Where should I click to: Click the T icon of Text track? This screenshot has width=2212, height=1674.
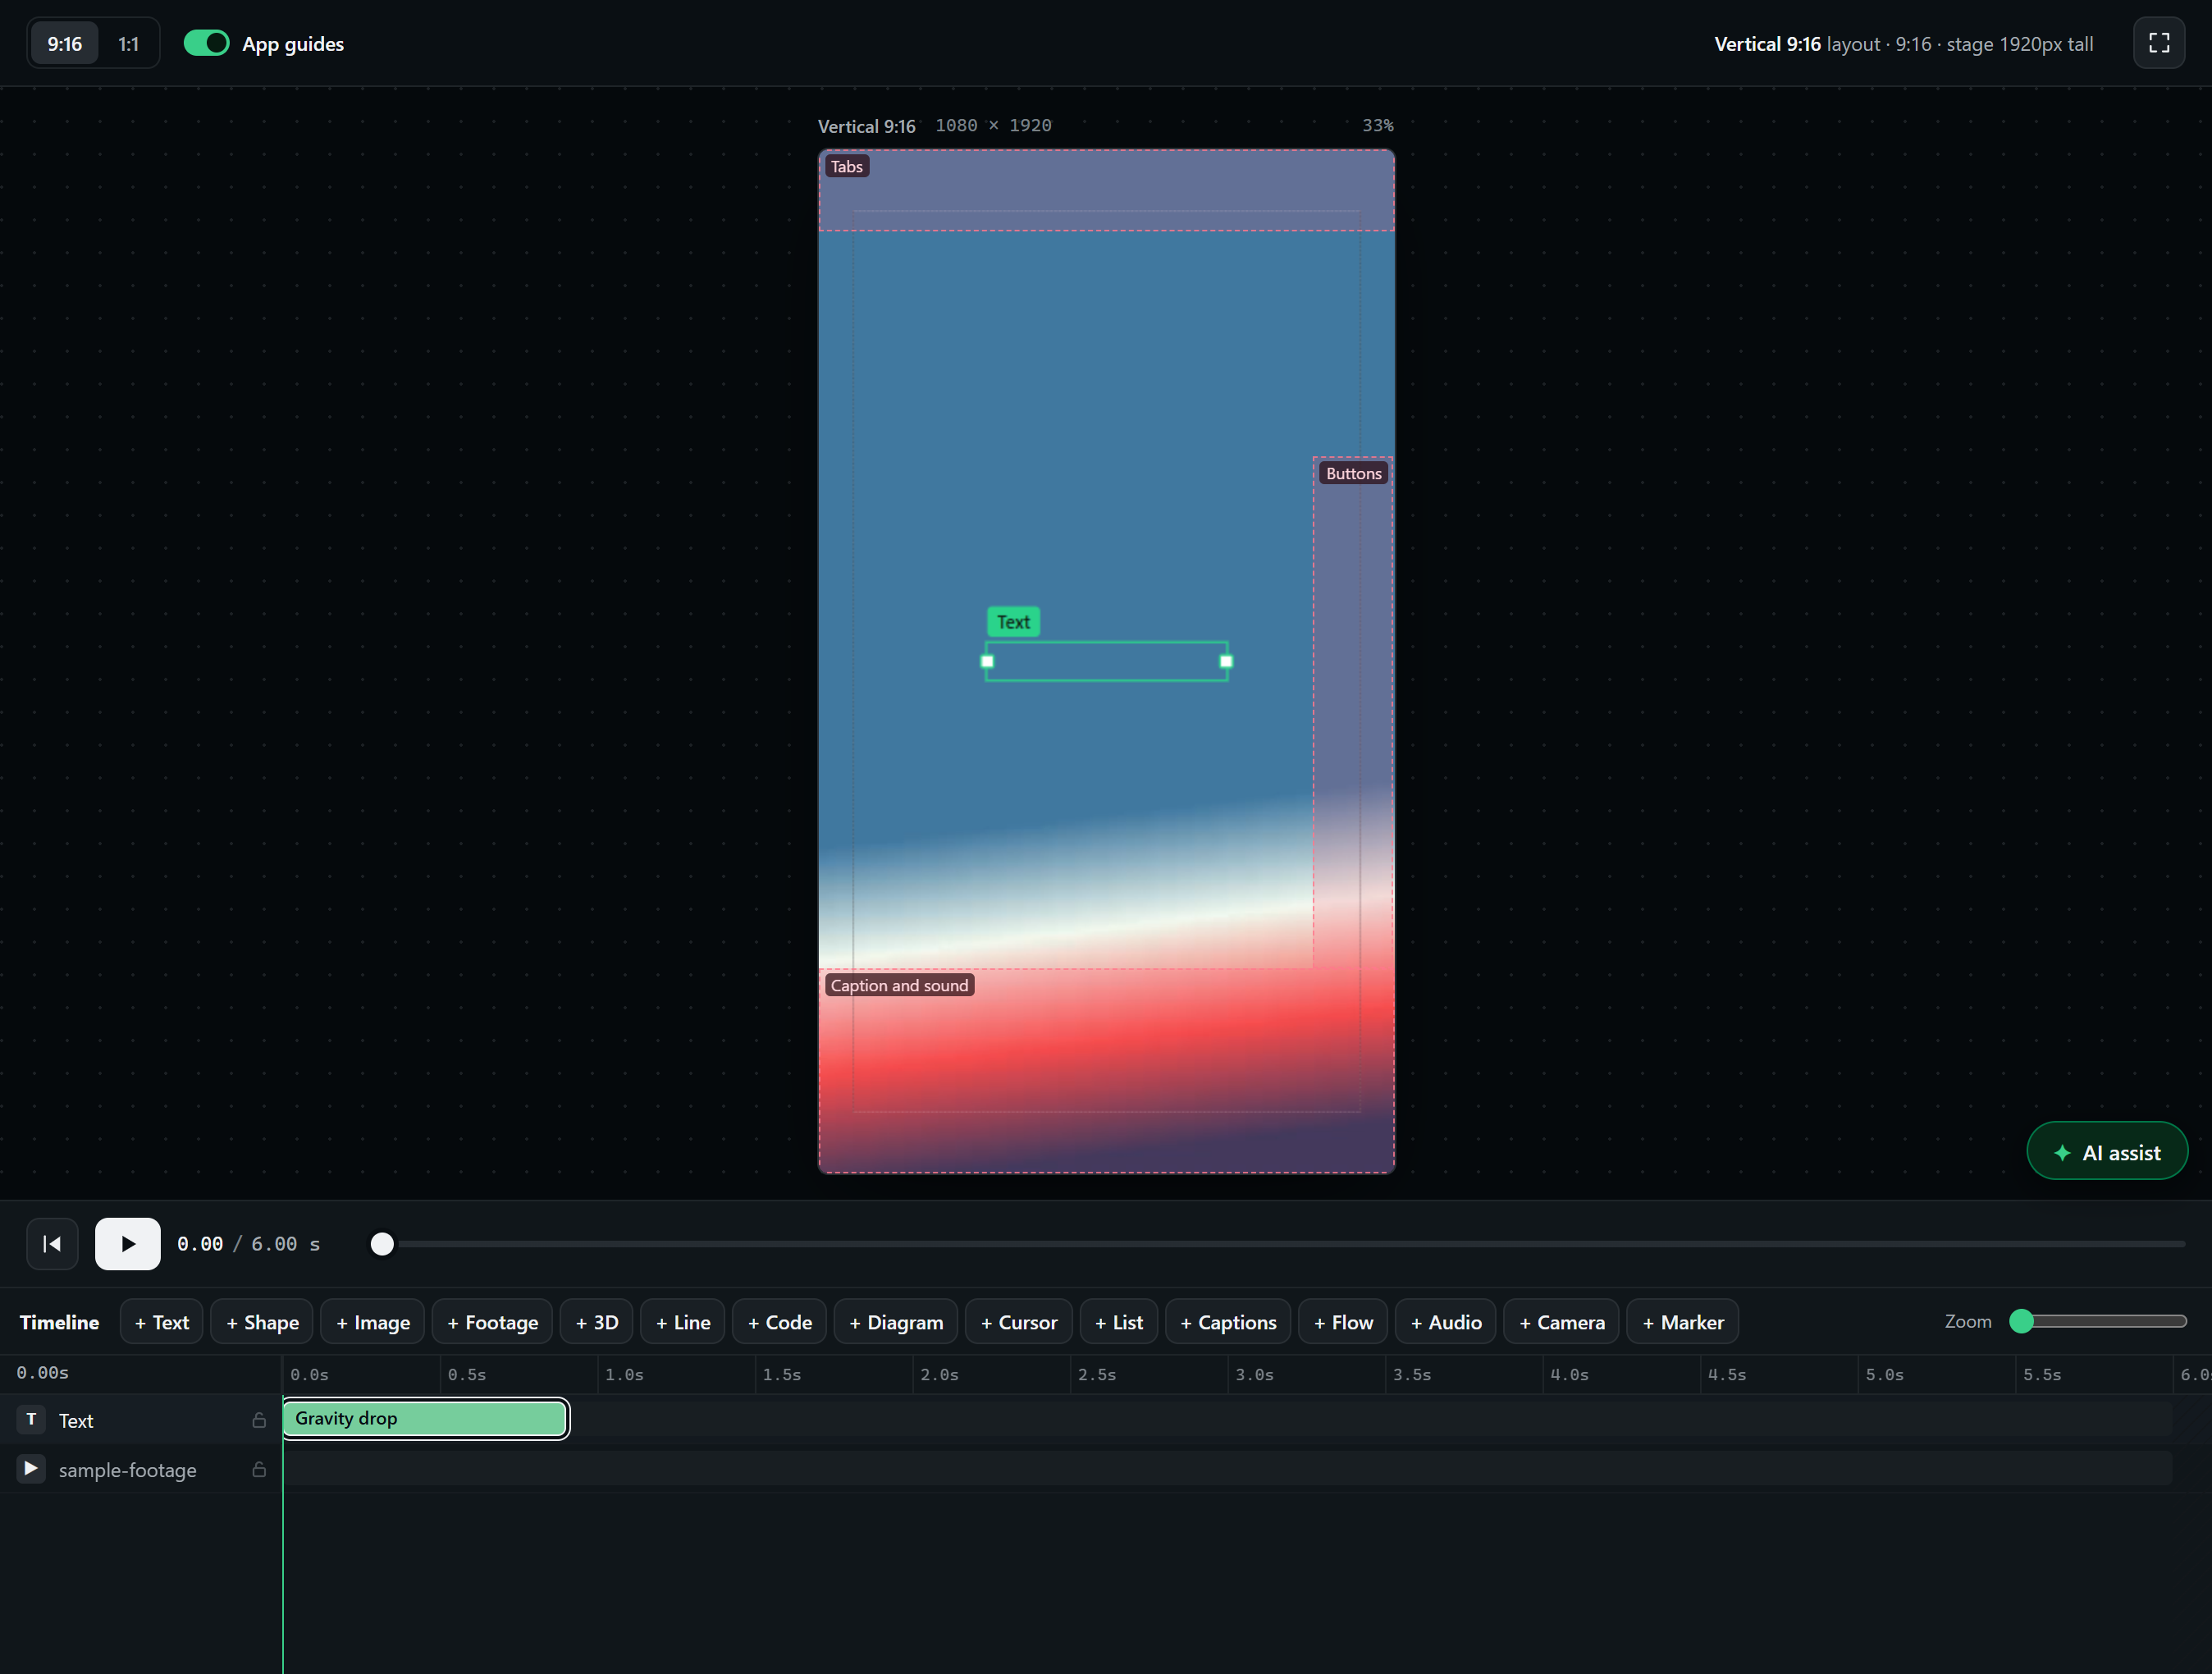31,1419
